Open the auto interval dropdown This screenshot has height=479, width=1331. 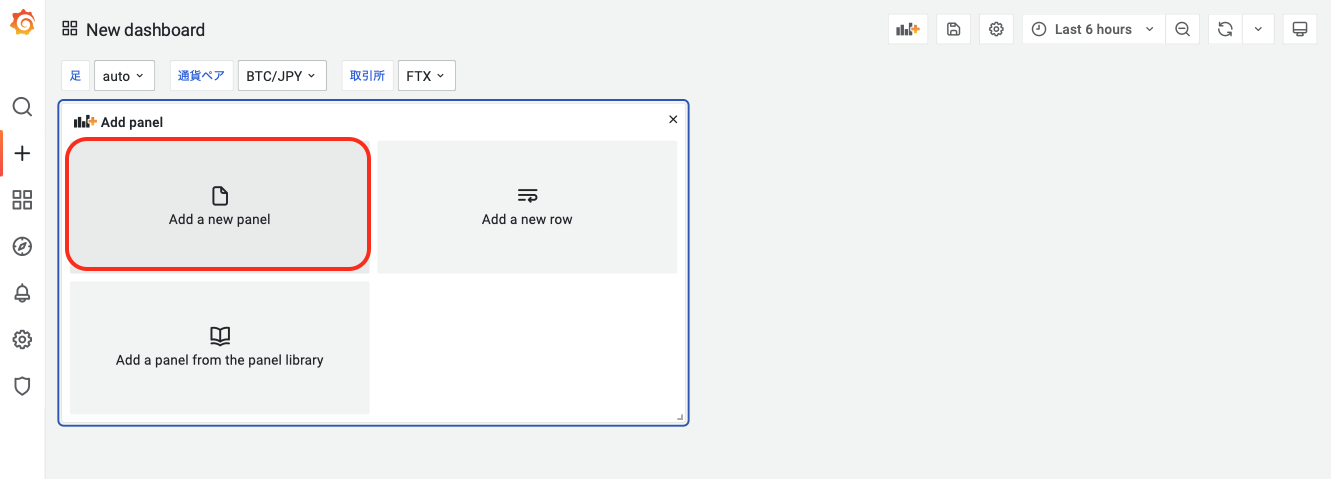(x=124, y=76)
